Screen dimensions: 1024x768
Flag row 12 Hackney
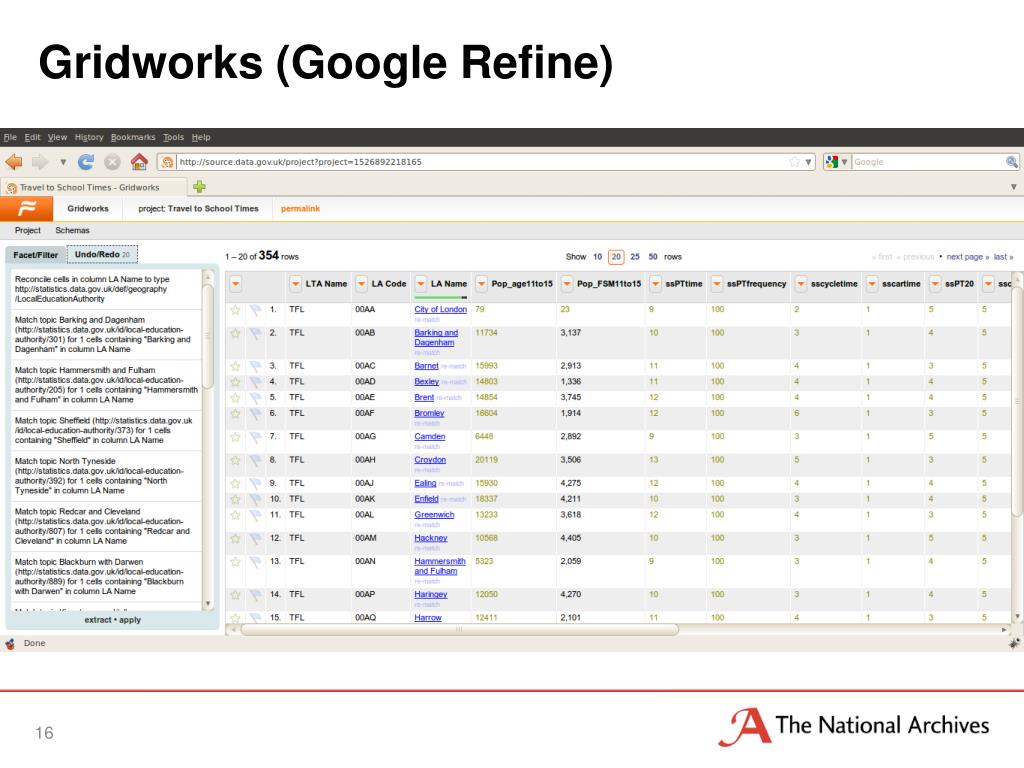pyautogui.click(x=255, y=539)
